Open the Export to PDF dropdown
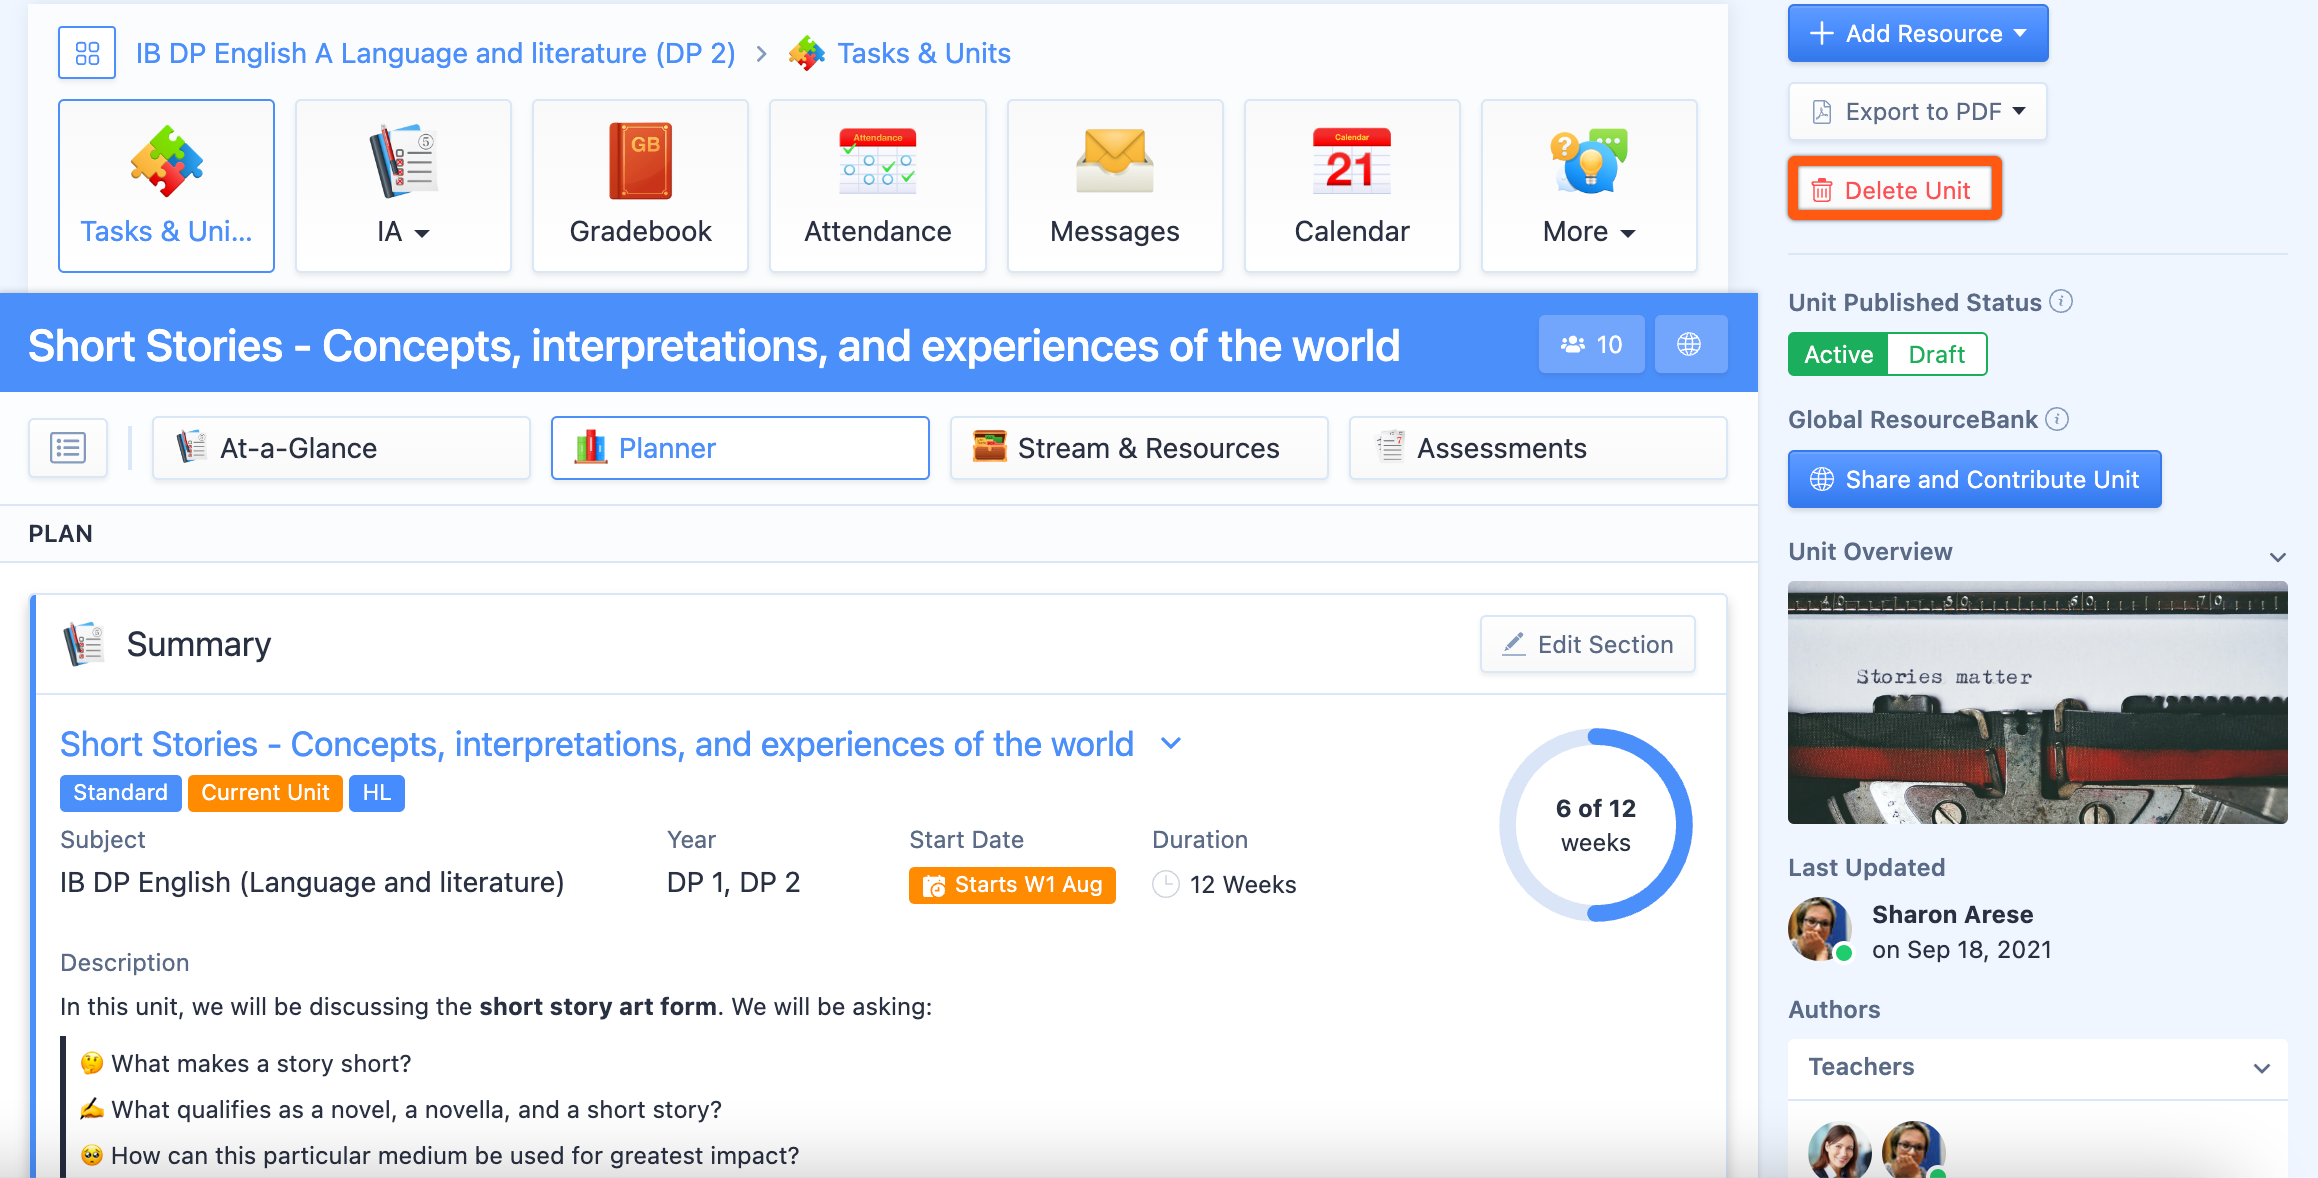The image size is (2318, 1178). (x=1917, y=112)
